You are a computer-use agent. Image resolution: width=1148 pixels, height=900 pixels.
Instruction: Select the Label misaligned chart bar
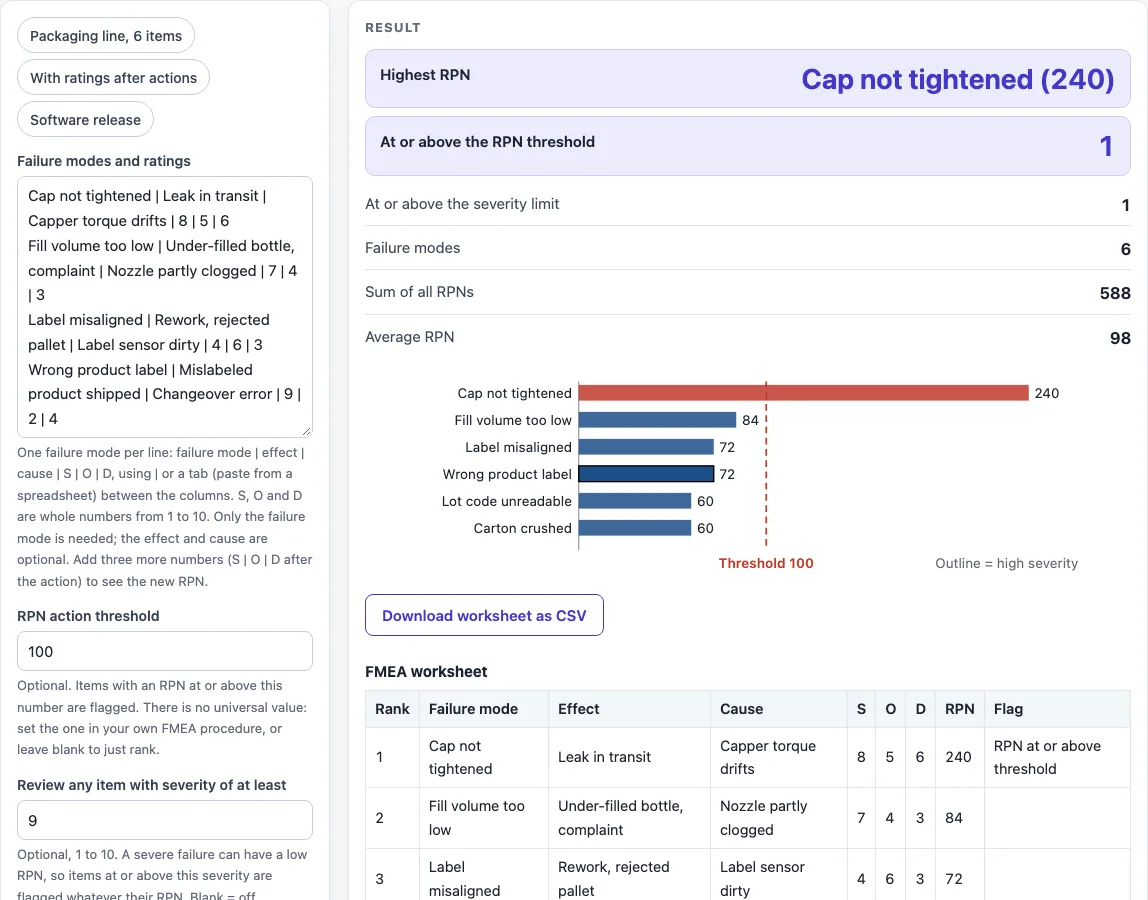click(646, 447)
